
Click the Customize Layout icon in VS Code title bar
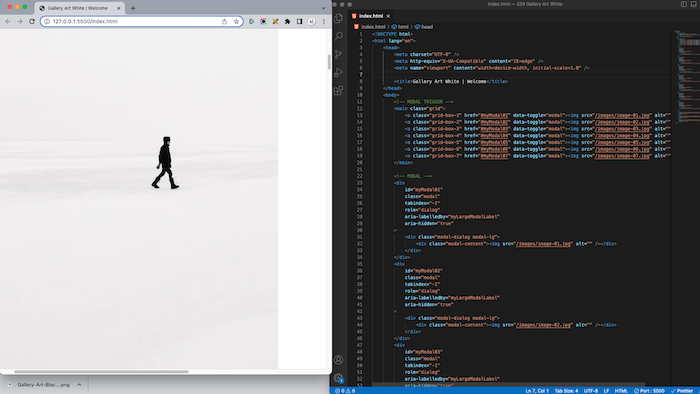[x=694, y=4]
